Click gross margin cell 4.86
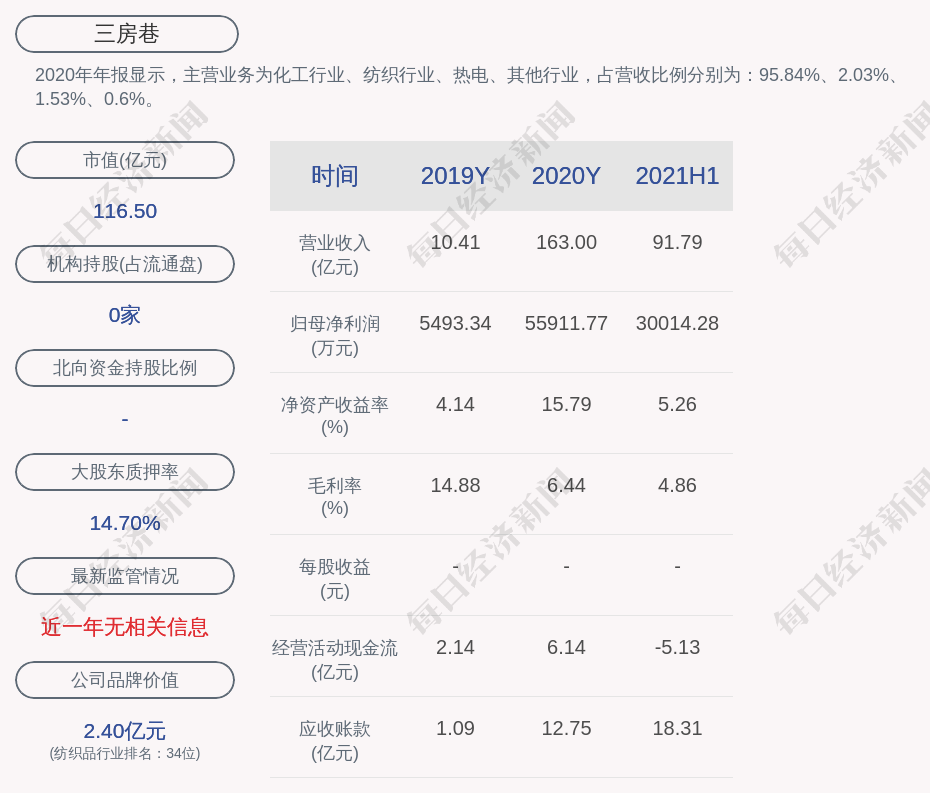930x793 pixels. (677, 485)
